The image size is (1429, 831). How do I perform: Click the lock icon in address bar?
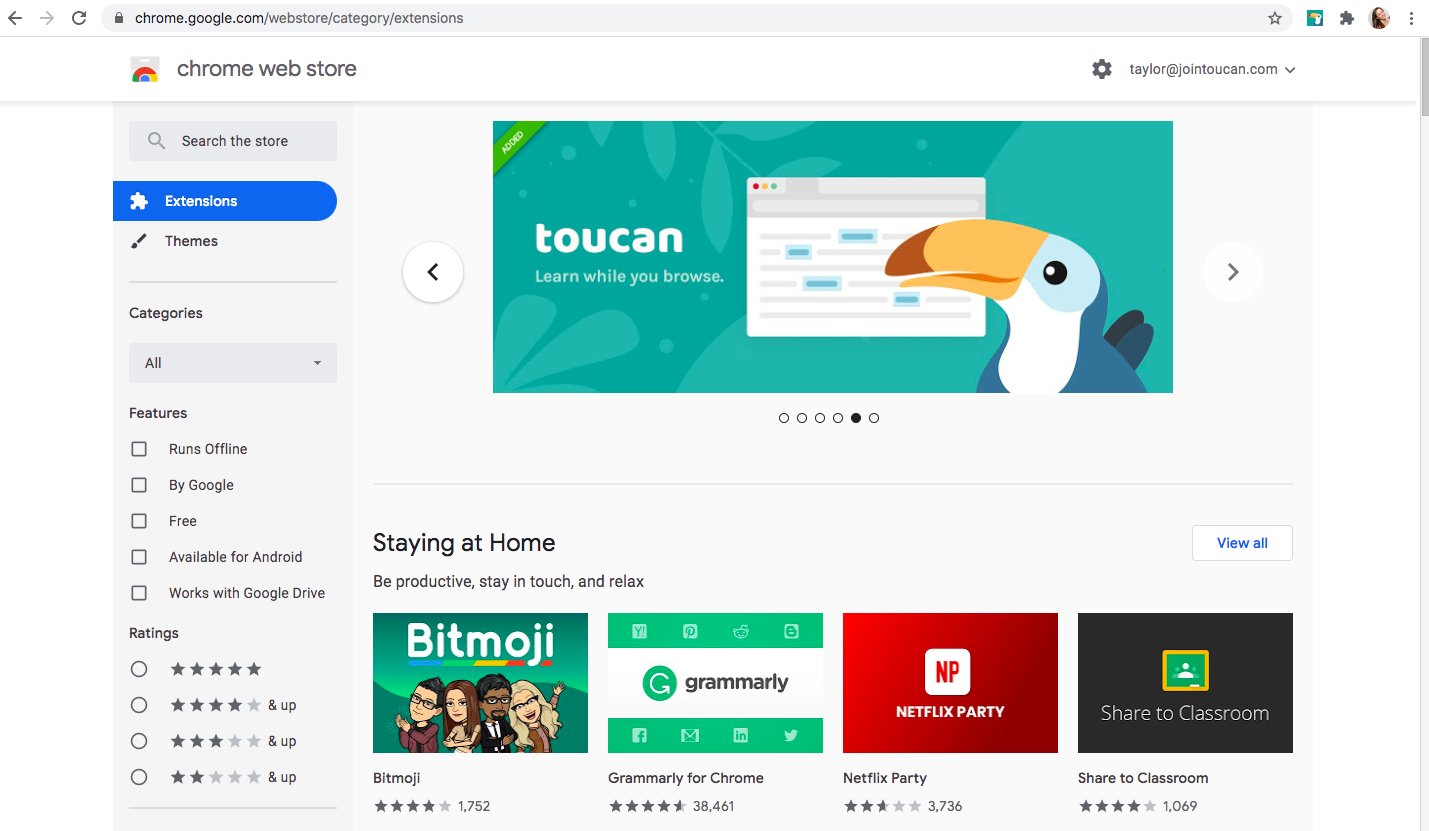(119, 18)
